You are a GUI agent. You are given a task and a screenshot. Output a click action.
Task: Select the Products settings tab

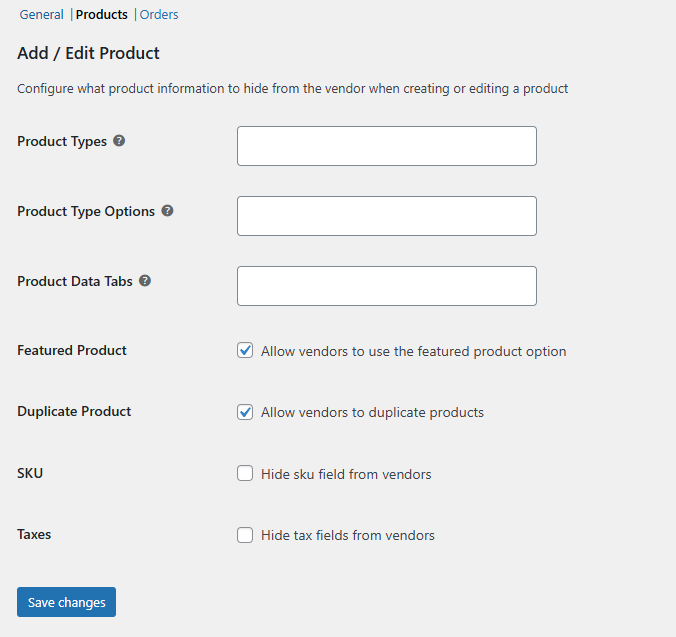click(x=102, y=15)
